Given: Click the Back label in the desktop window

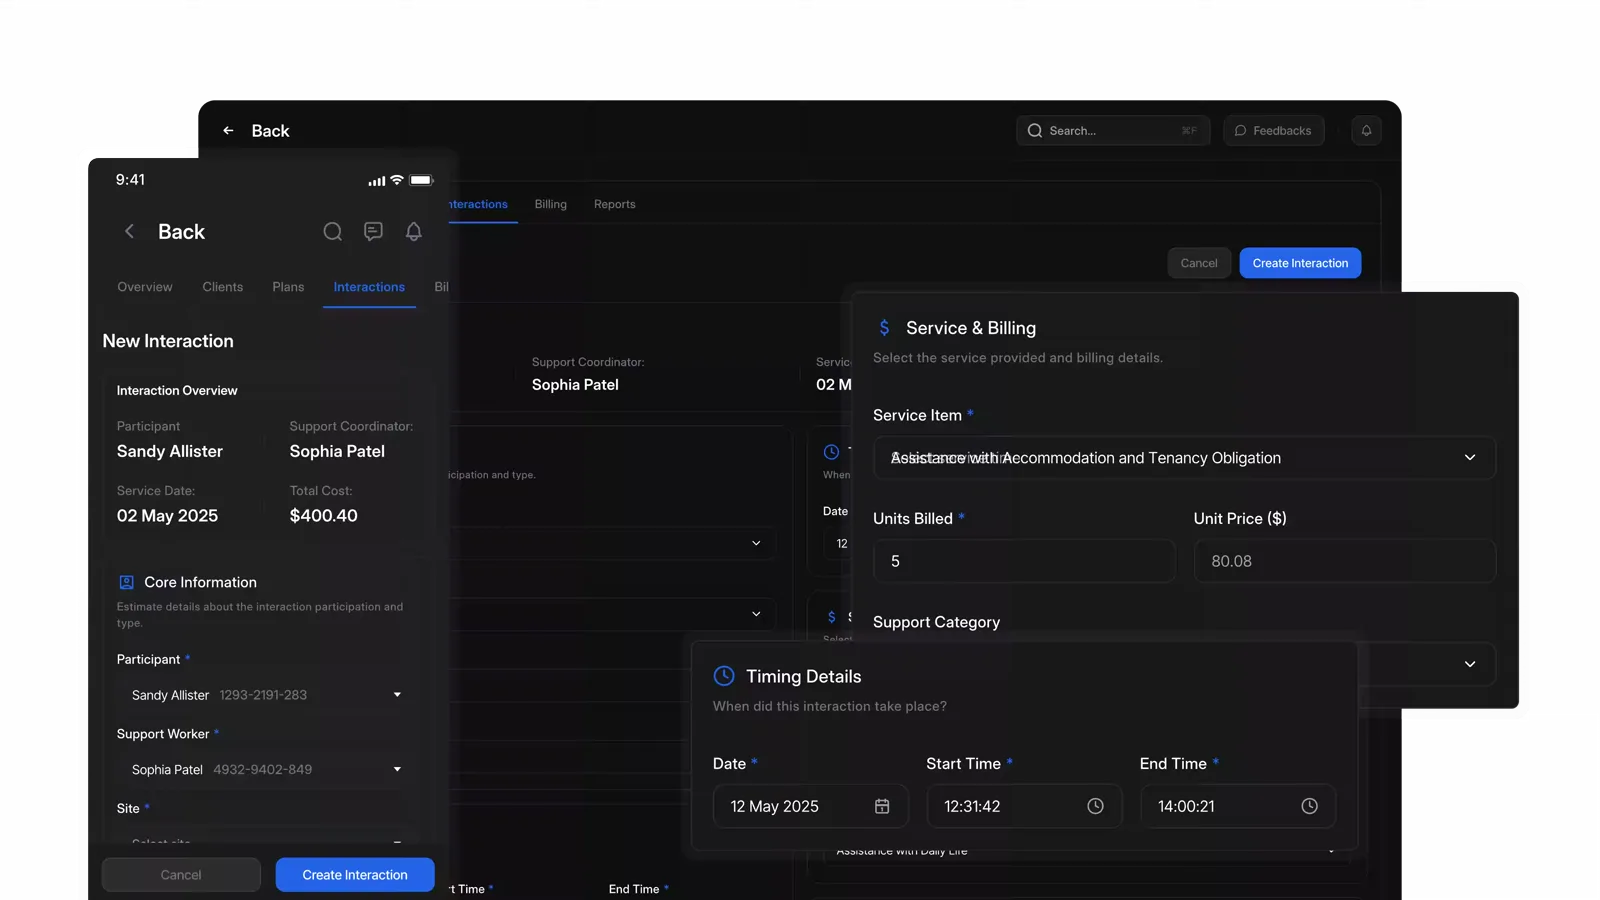Looking at the screenshot, I should [270, 131].
